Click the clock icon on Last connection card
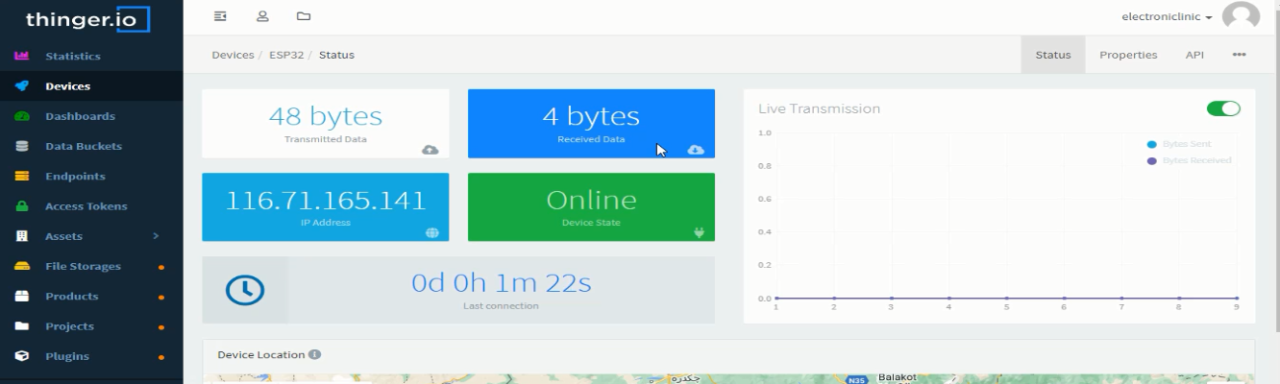Viewport: 1280px width, 384px height. tap(245, 290)
